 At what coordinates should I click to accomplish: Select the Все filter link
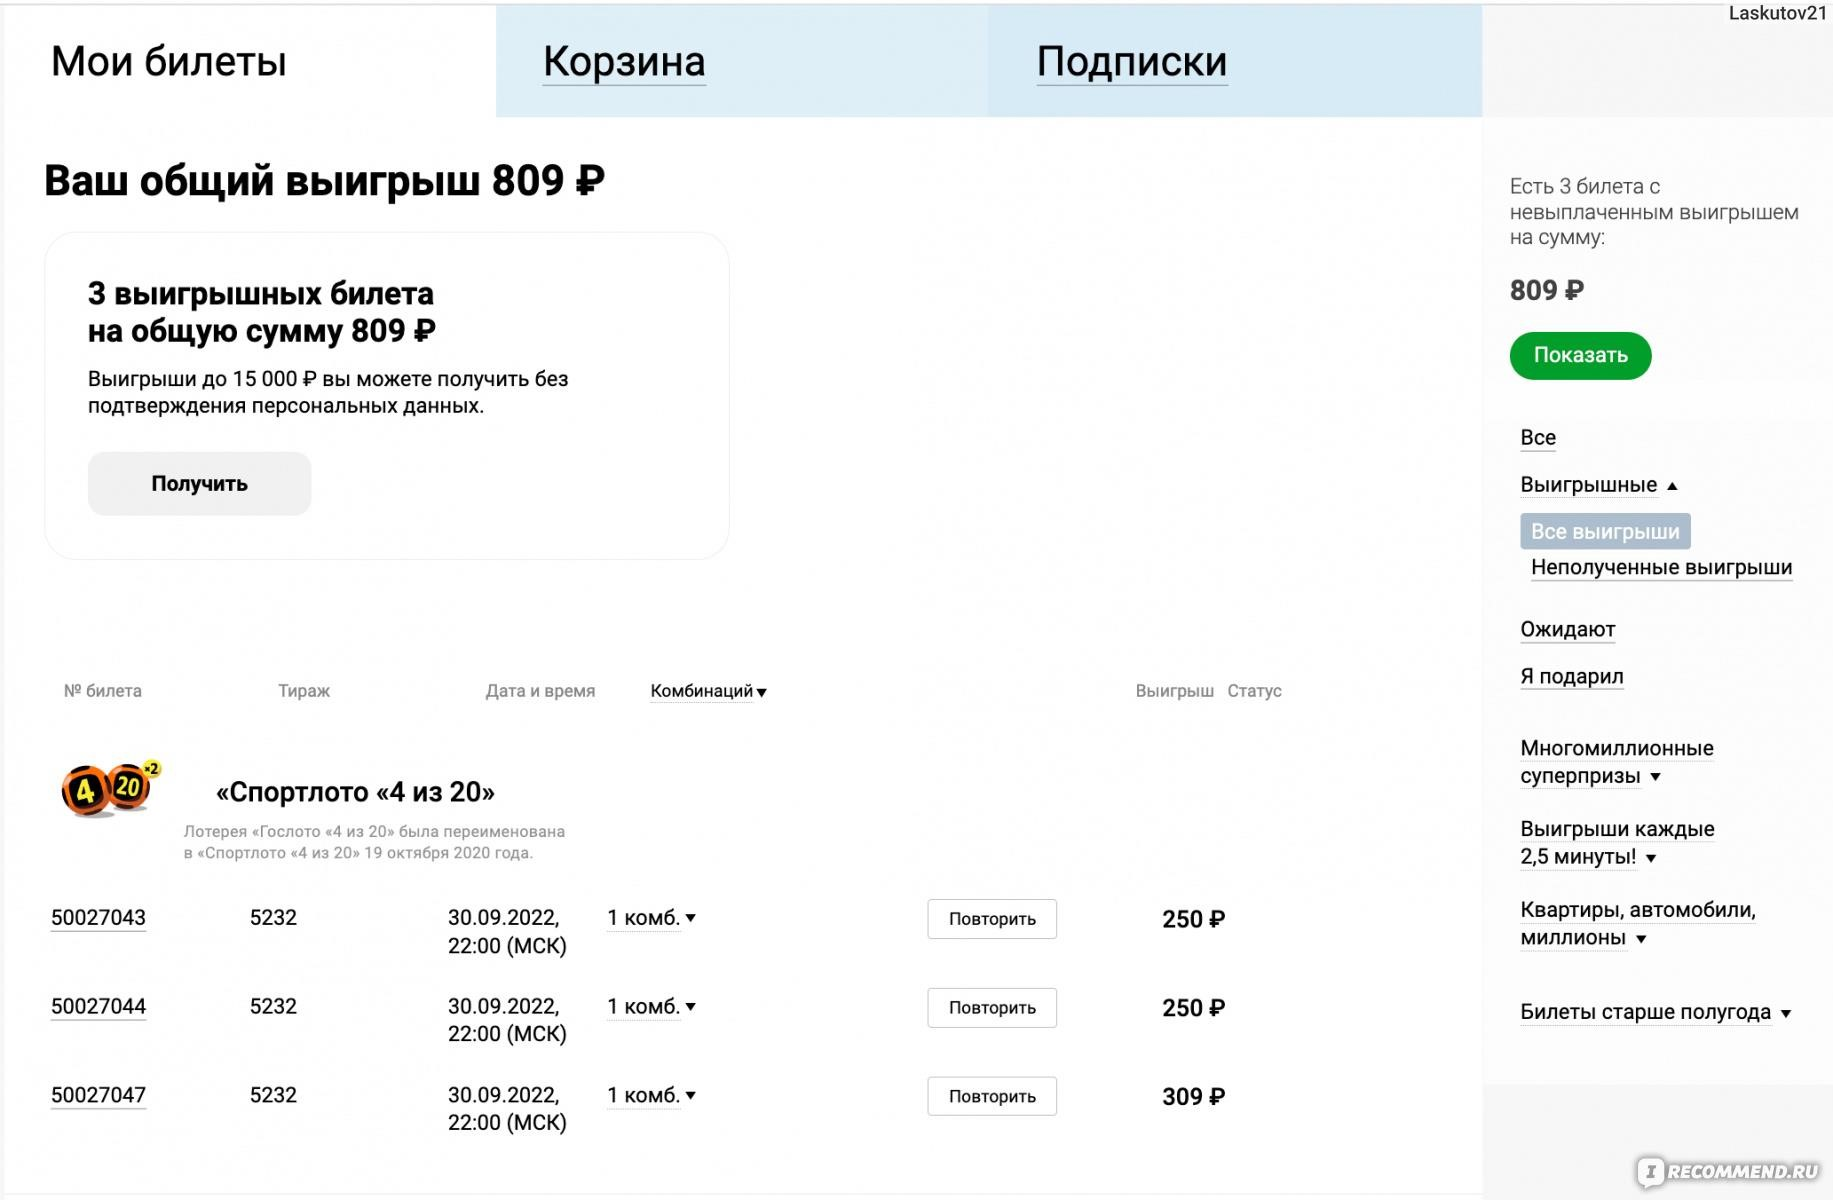[x=1537, y=437]
